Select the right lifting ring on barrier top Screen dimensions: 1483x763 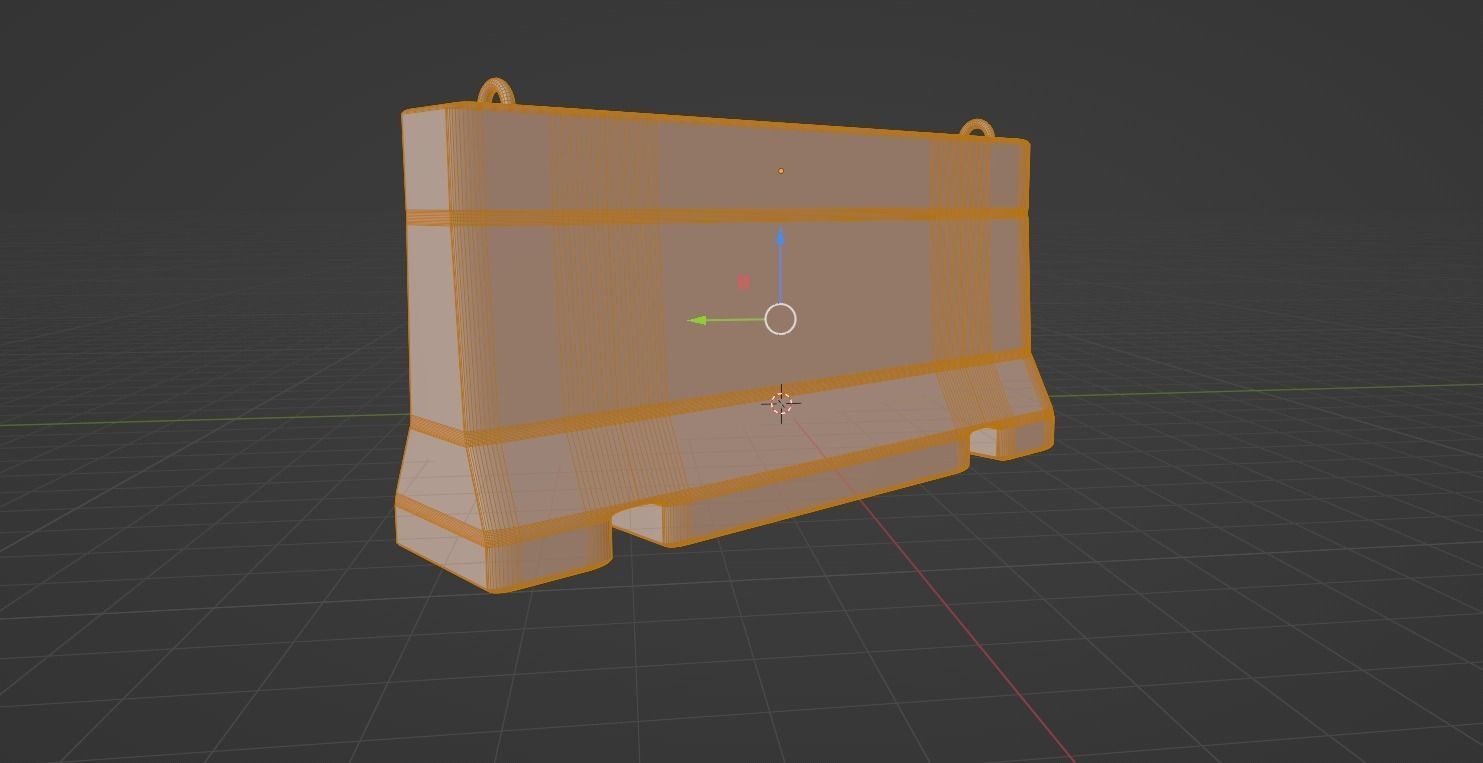977,130
